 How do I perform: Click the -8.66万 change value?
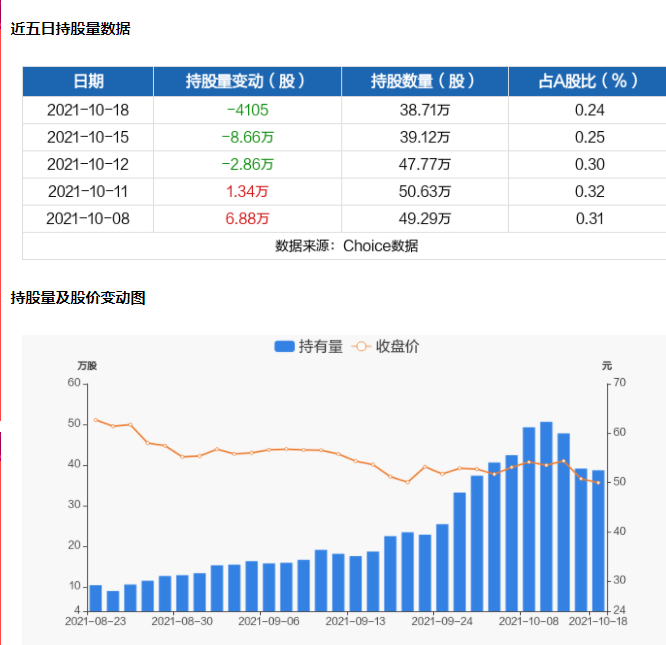coord(248,138)
